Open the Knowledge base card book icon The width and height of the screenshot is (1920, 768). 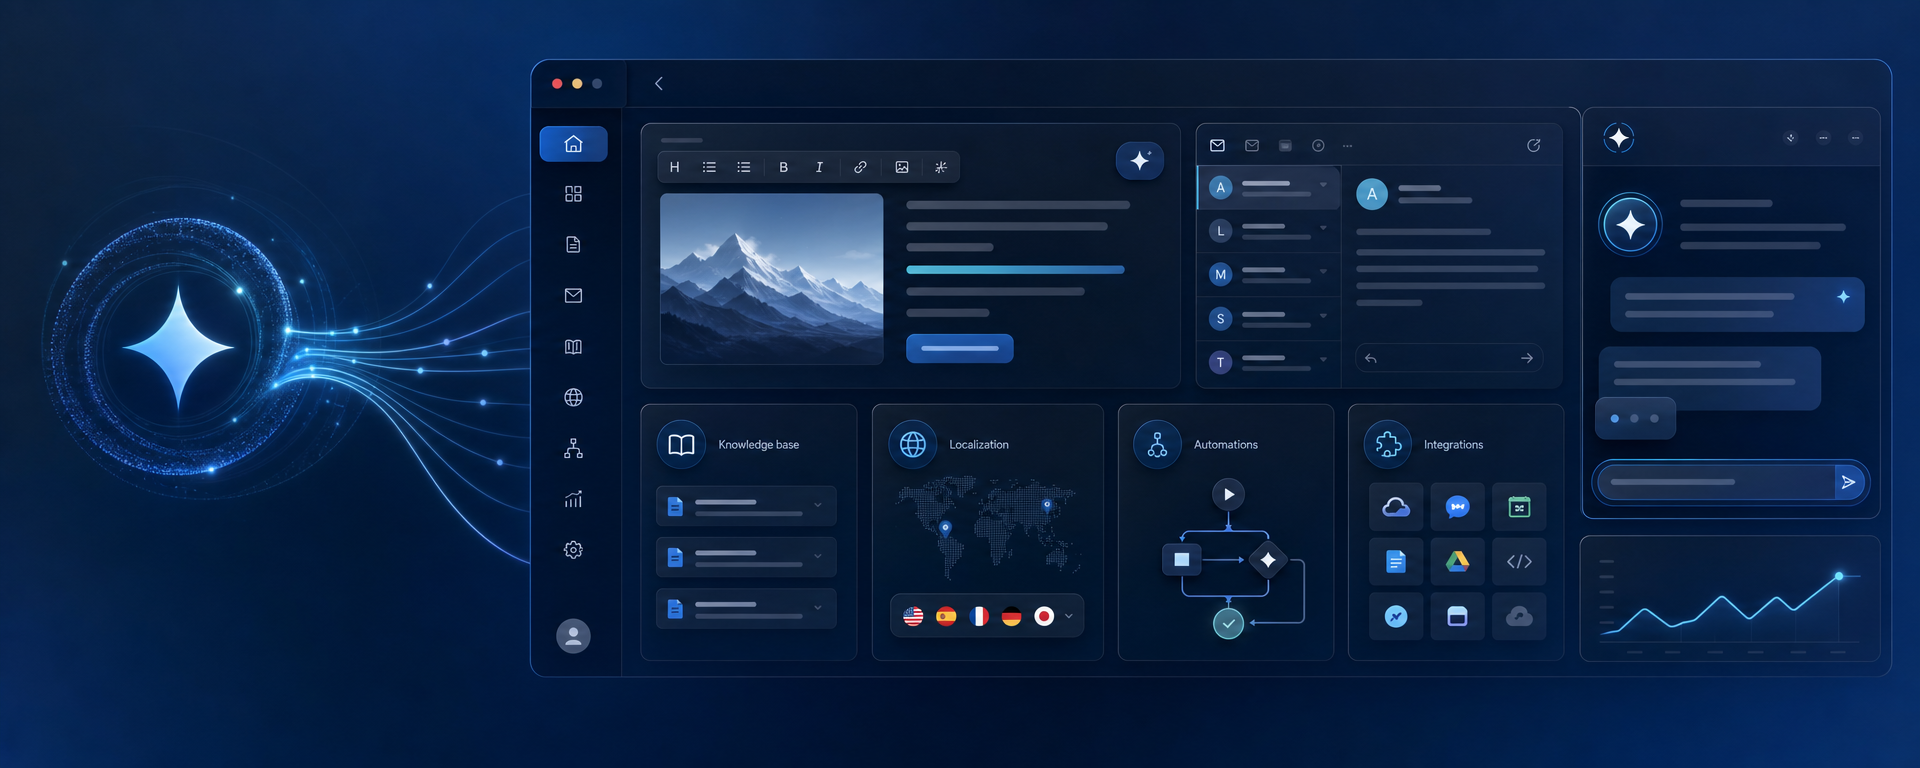(x=681, y=445)
